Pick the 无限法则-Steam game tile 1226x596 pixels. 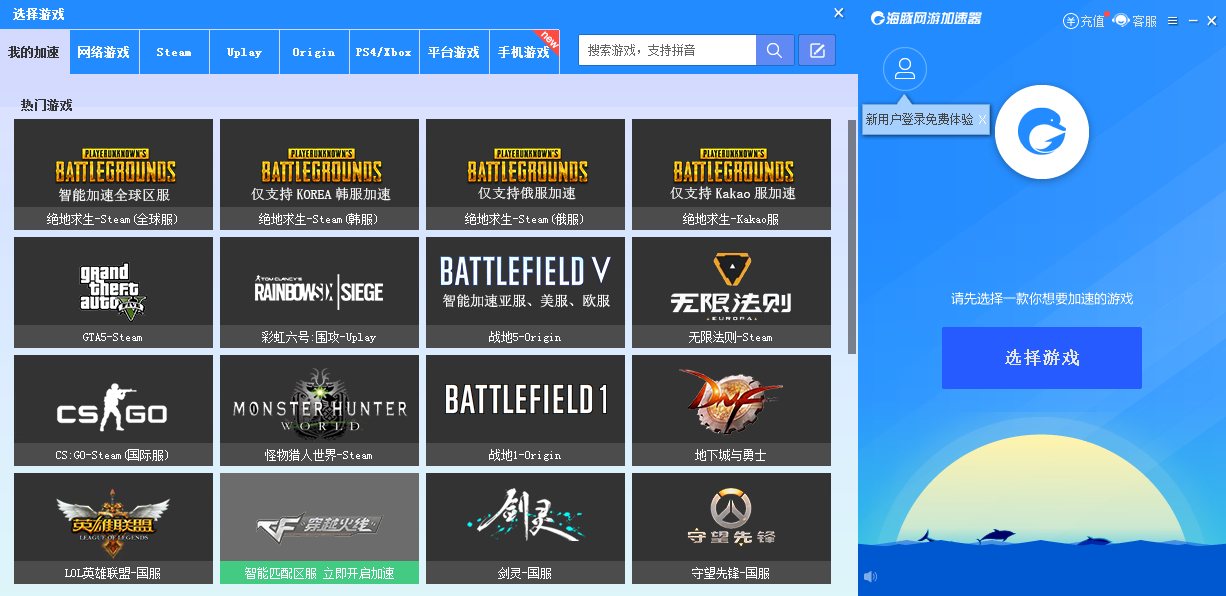(x=731, y=292)
